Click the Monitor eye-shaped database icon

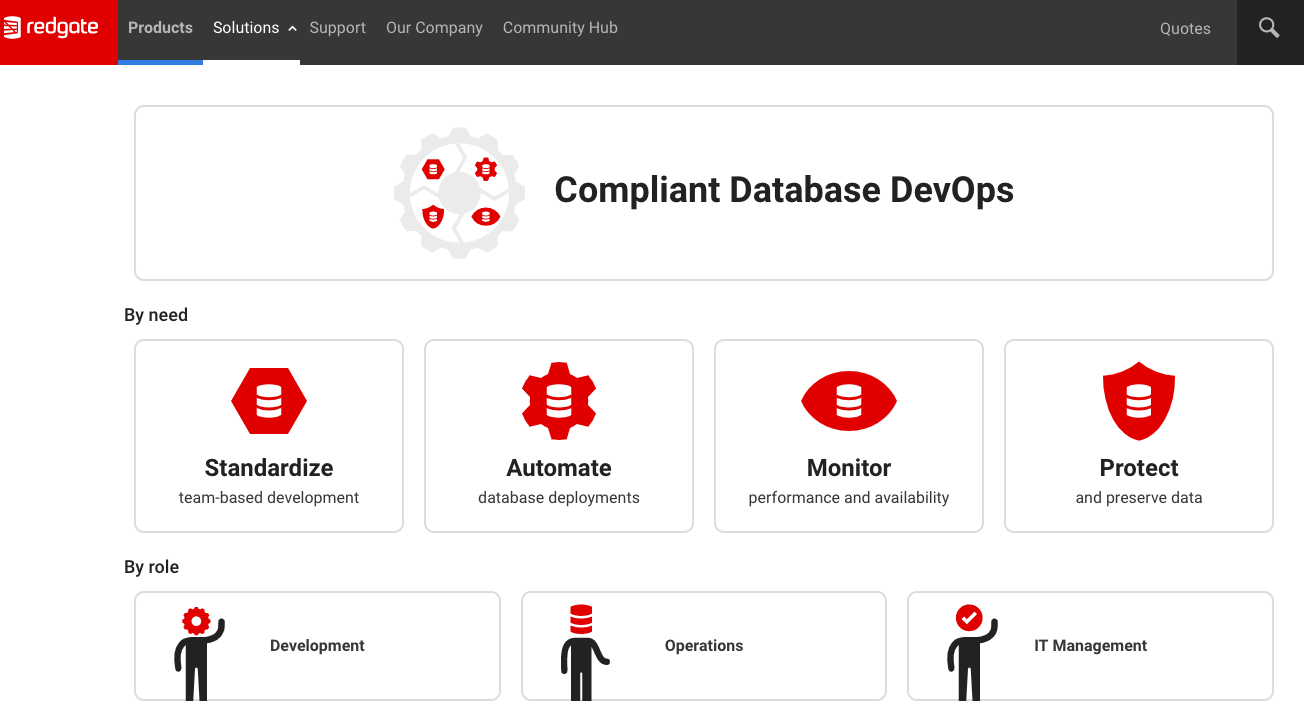click(x=848, y=401)
